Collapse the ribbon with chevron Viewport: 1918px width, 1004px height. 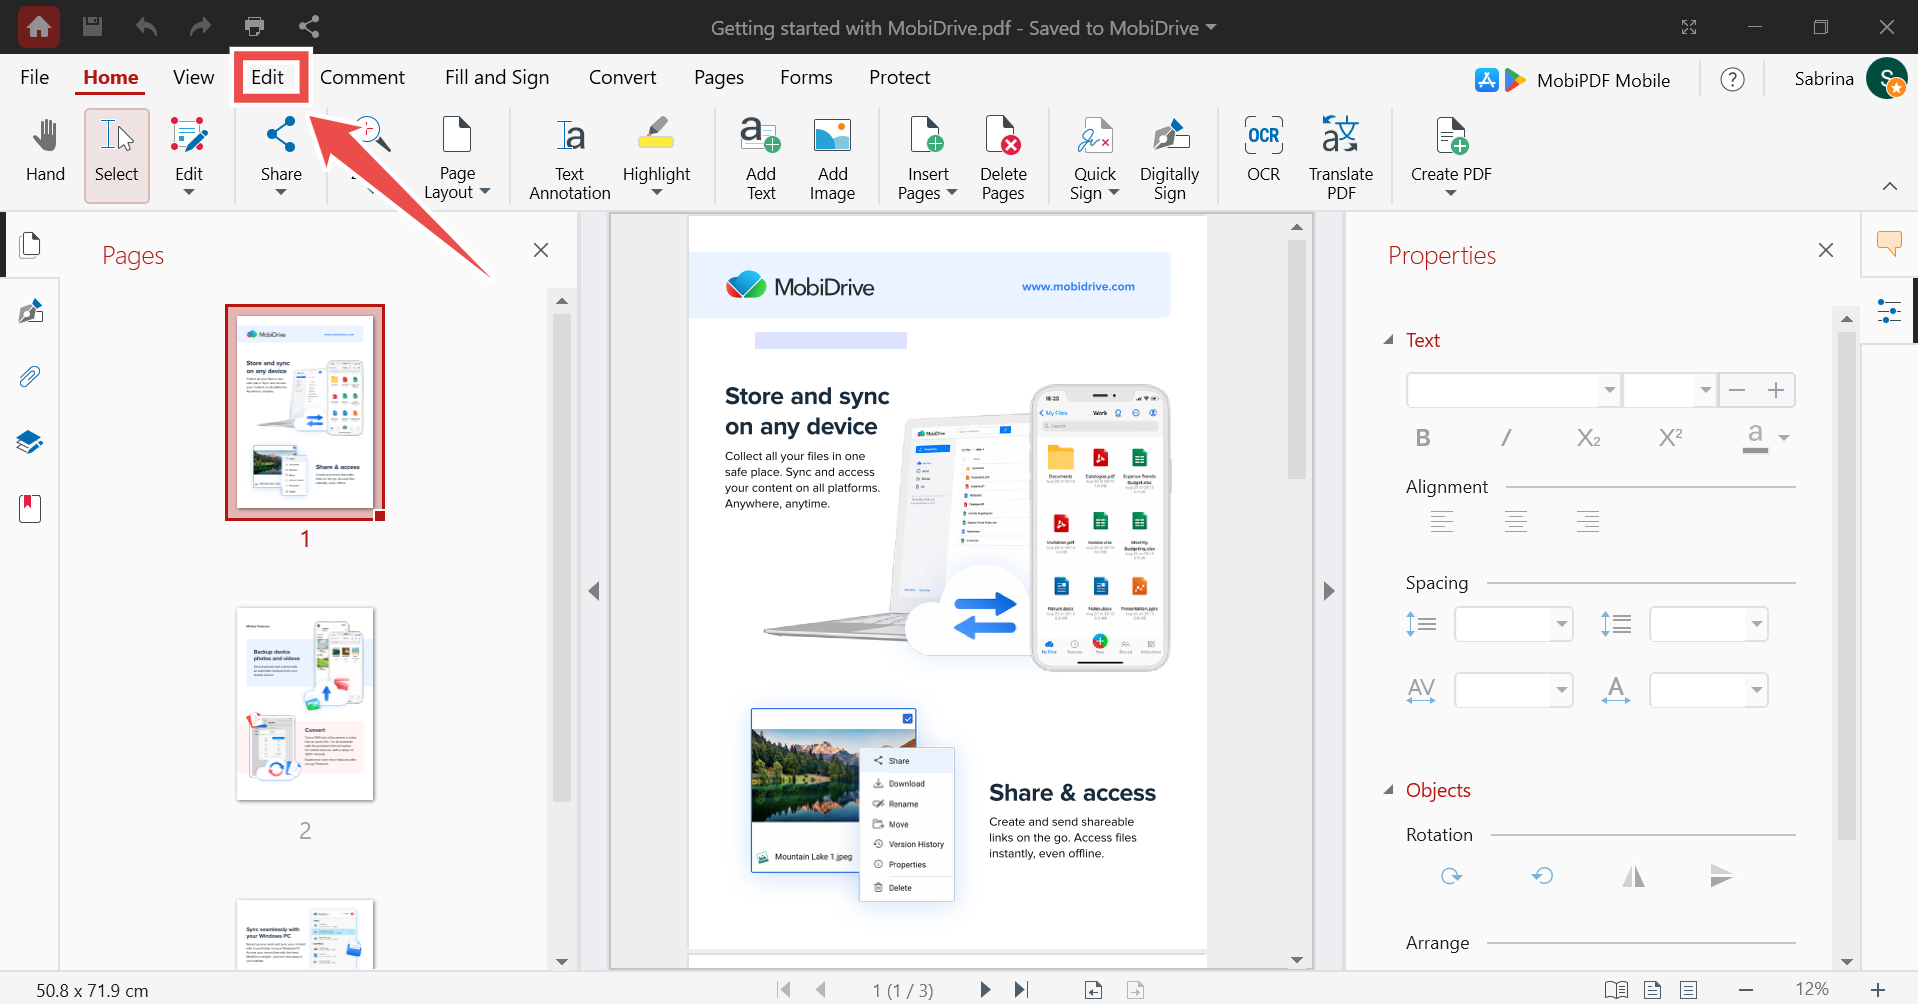(x=1889, y=186)
